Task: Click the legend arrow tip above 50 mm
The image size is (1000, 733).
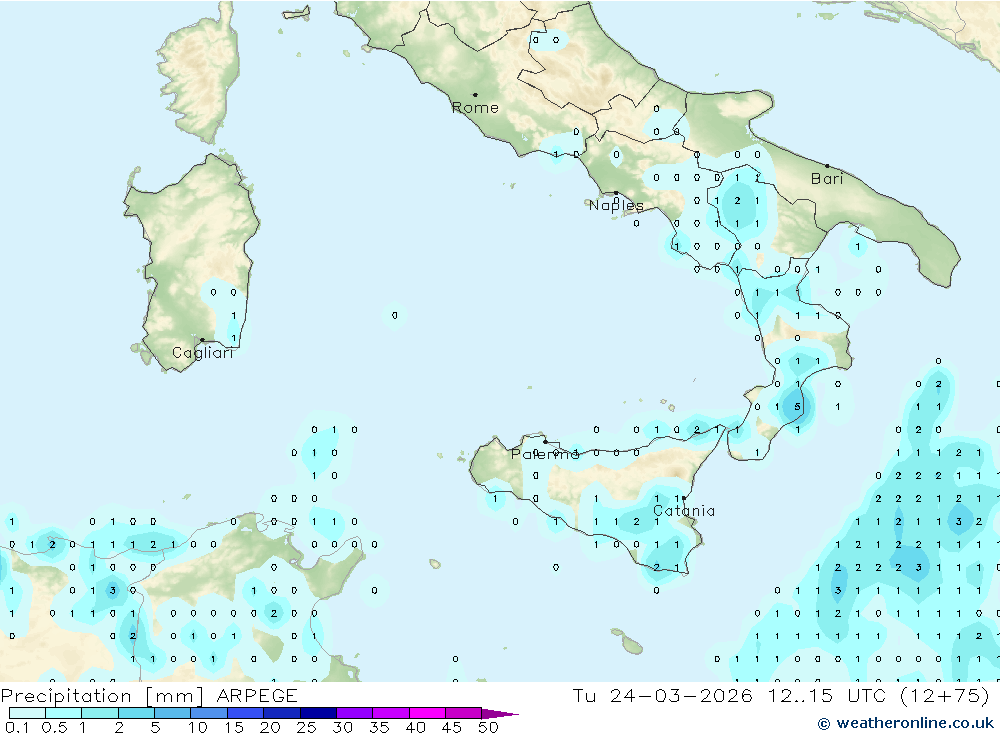Action: point(501,713)
